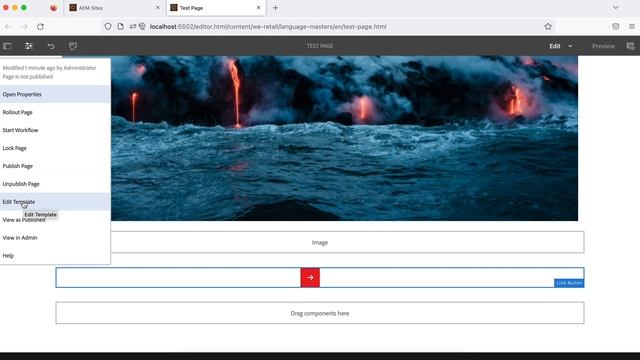
Task: Undo the last action in the editor
Action: pos(51,46)
